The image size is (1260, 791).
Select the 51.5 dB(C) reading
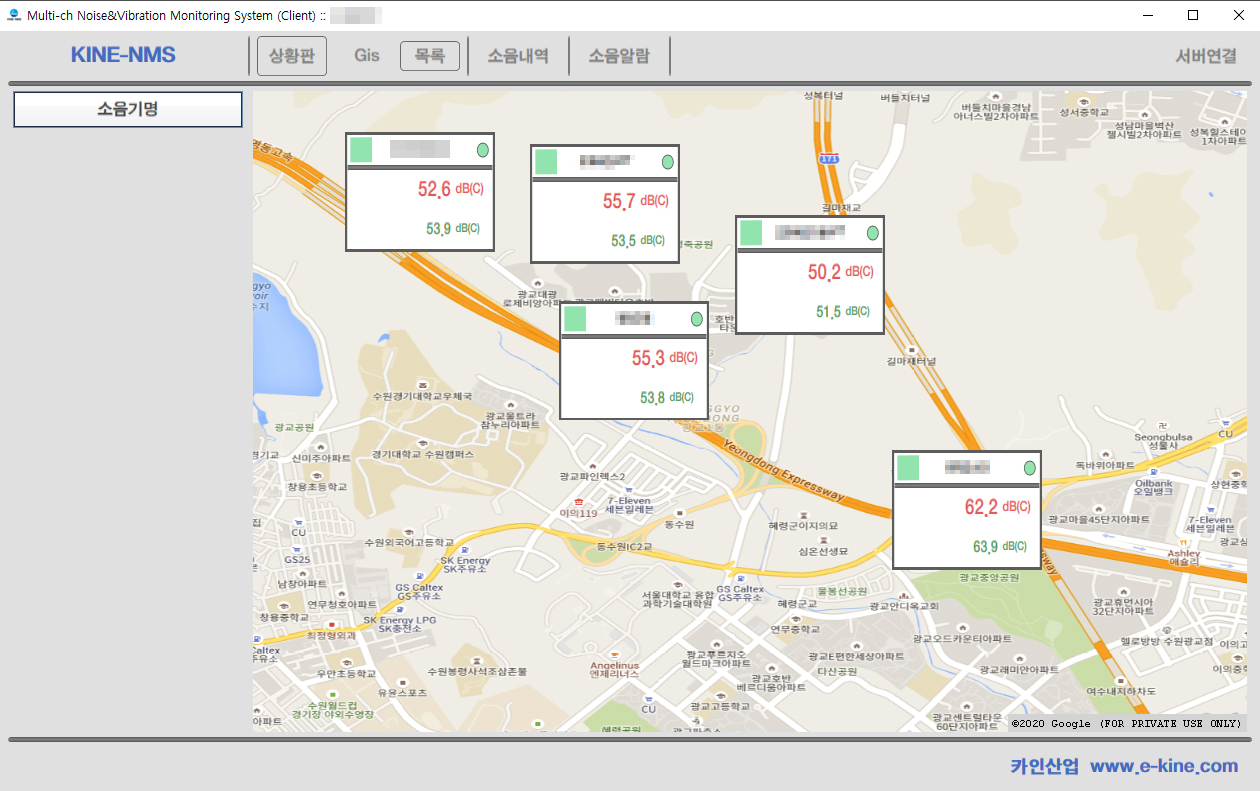tap(843, 312)
